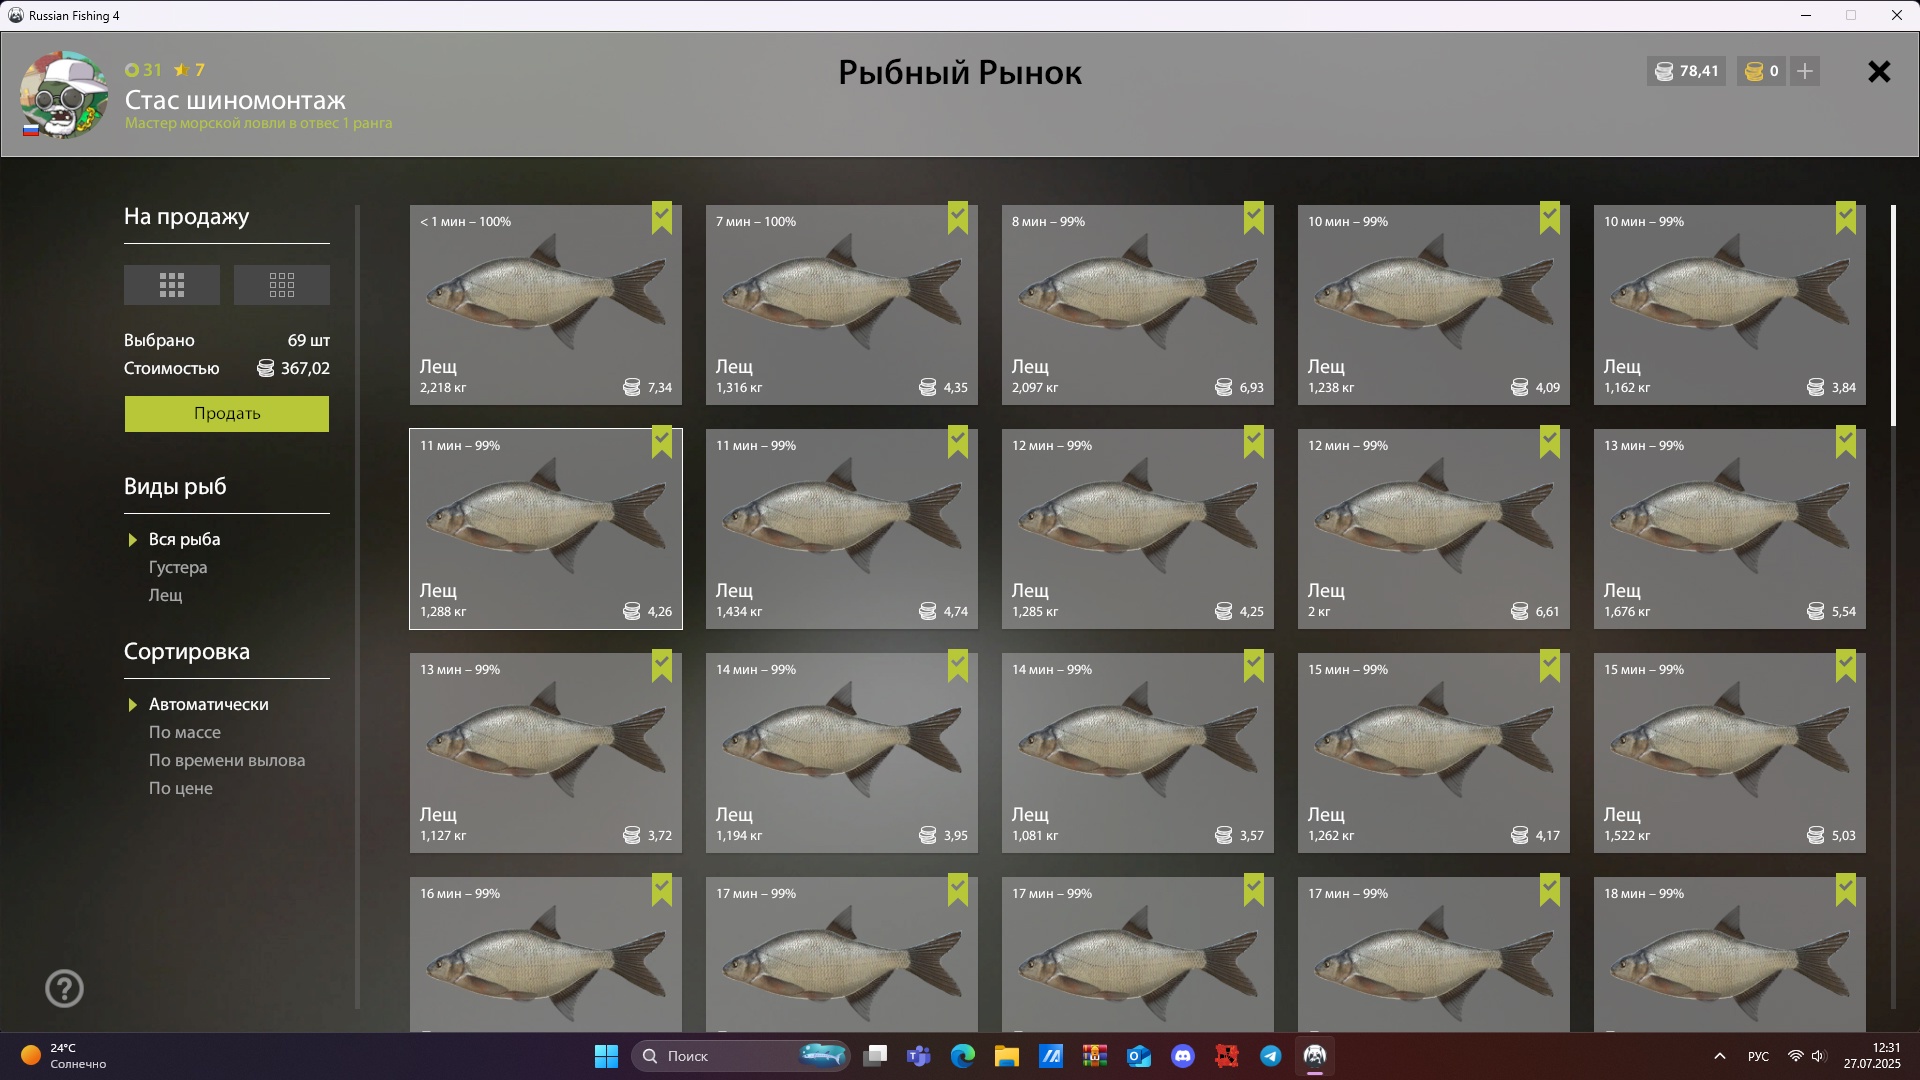Select all fish using filled grid icon

click(x=172, y=285)
